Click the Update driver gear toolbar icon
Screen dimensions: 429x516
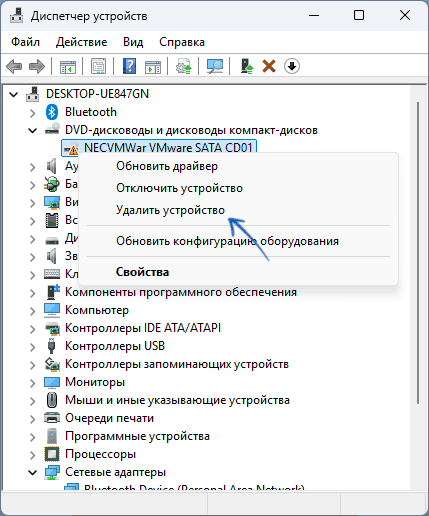[184, 66]
